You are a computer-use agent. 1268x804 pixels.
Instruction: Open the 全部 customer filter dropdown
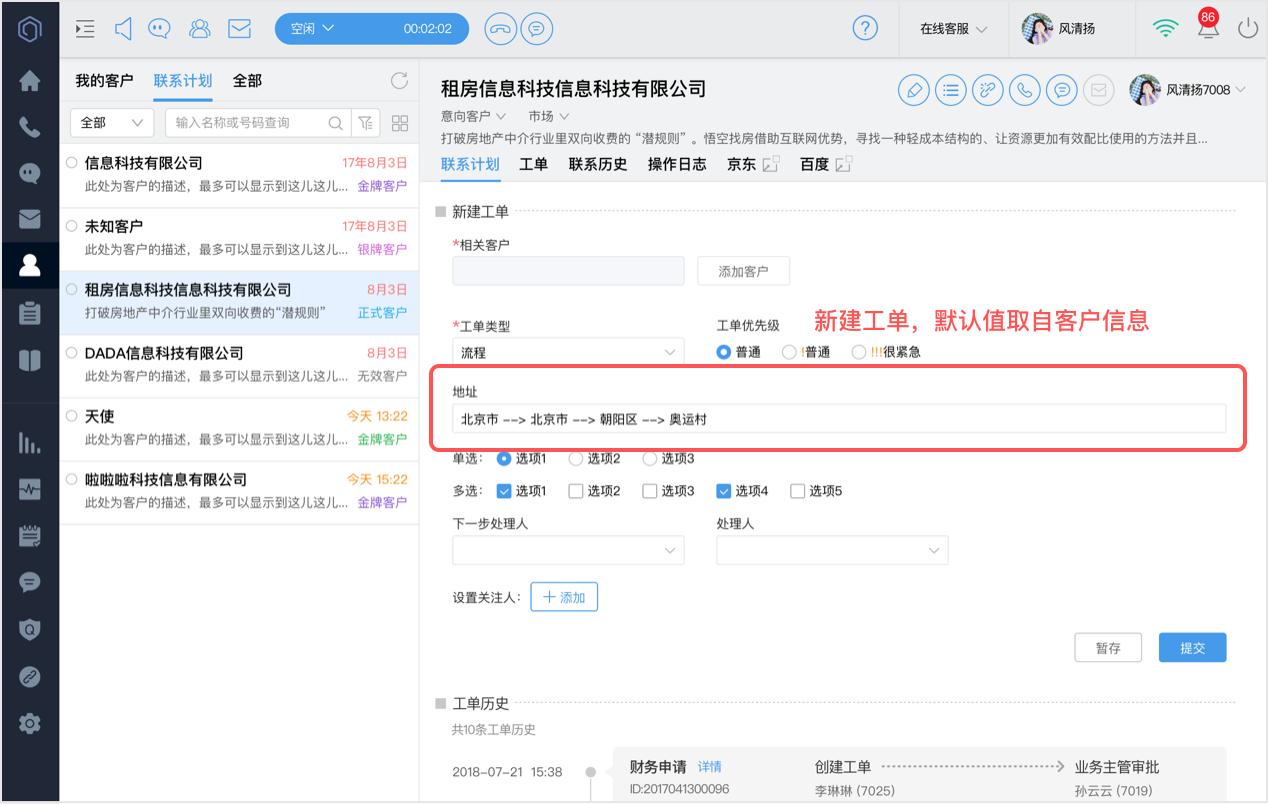[111, 123]
